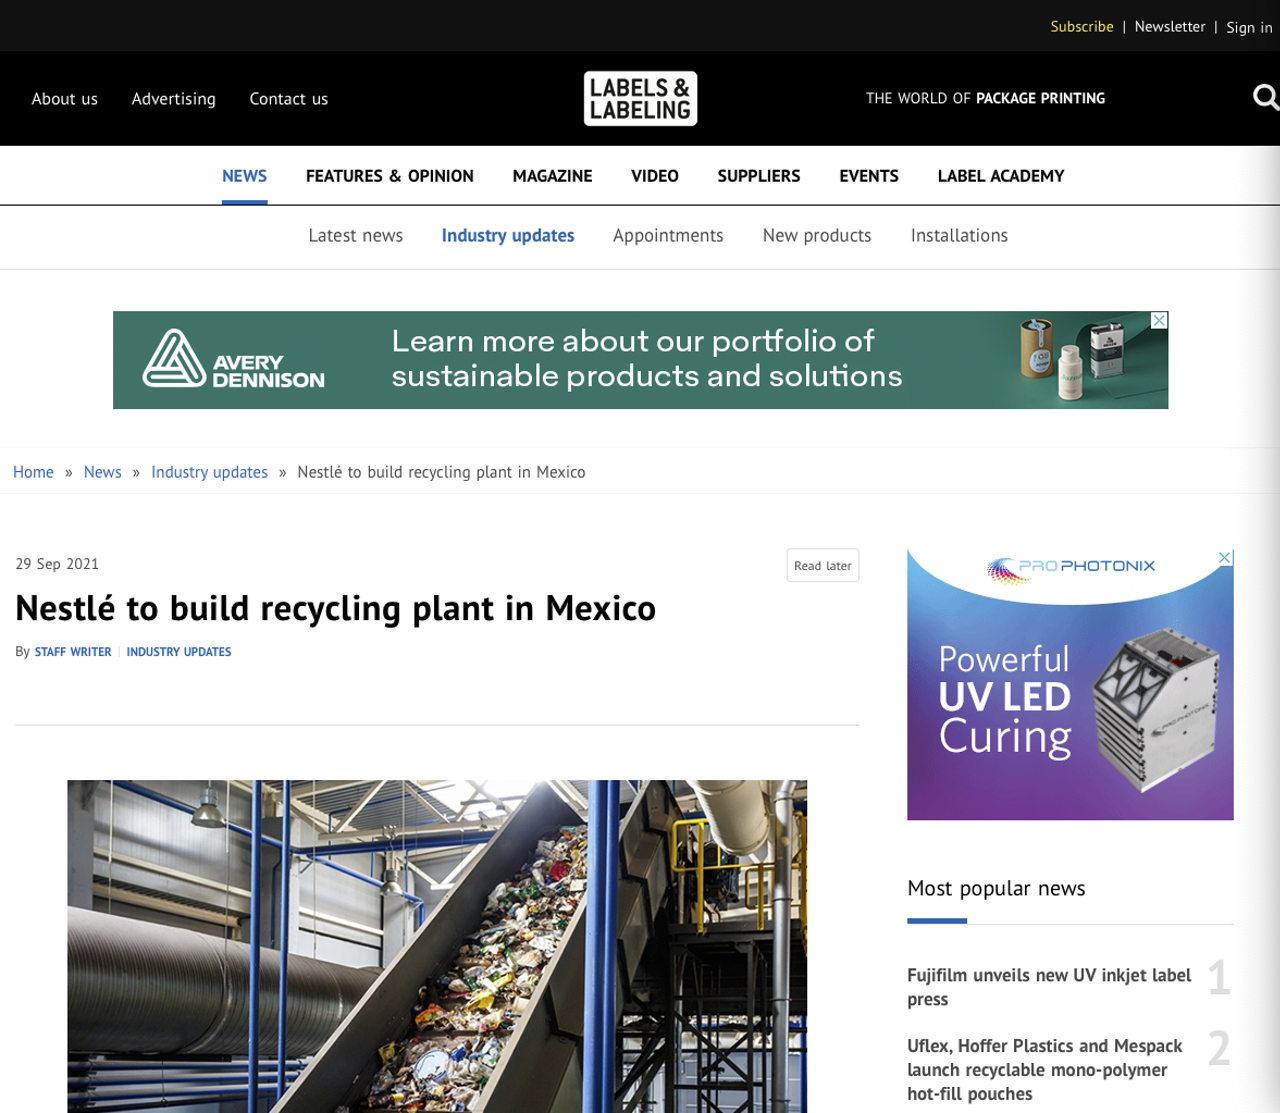Switch to the Latest news tab
Image resolution: width=1280 pixels, height=1113 pixels.
(x=355, y=235)
